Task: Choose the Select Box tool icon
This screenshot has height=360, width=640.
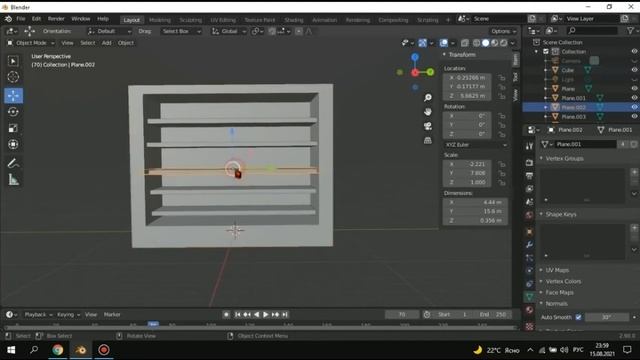Action: click(x=13, y=61)
